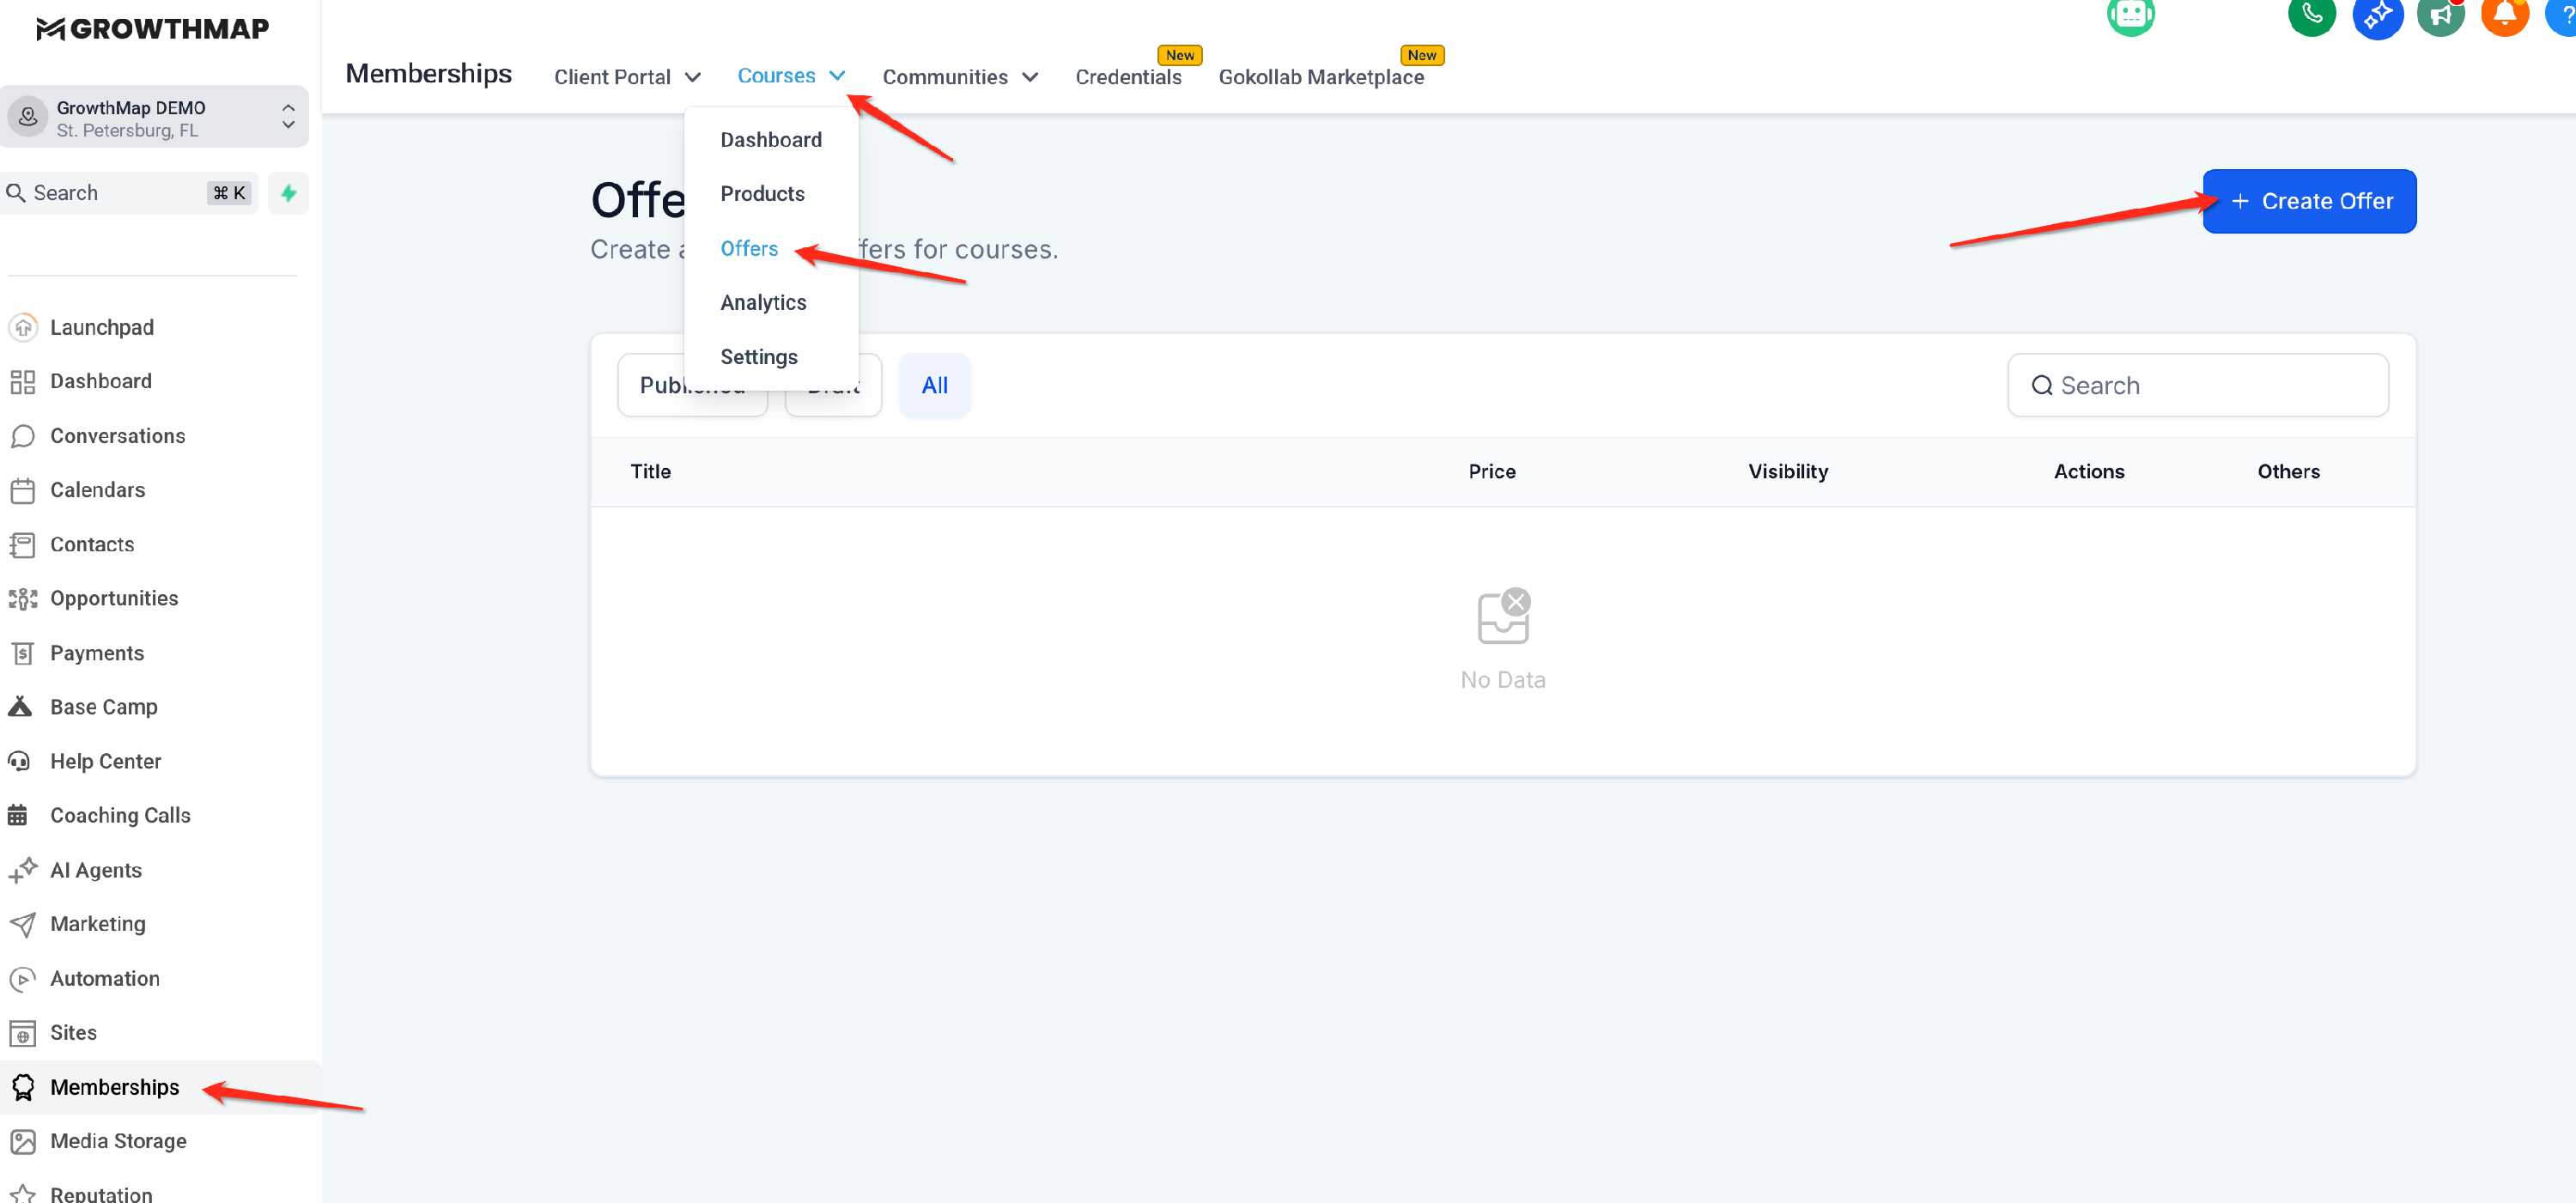Viewport: 2576px width, 1203px height.
Task: Open Base Camp from sidebar
Action: [103, 706]
